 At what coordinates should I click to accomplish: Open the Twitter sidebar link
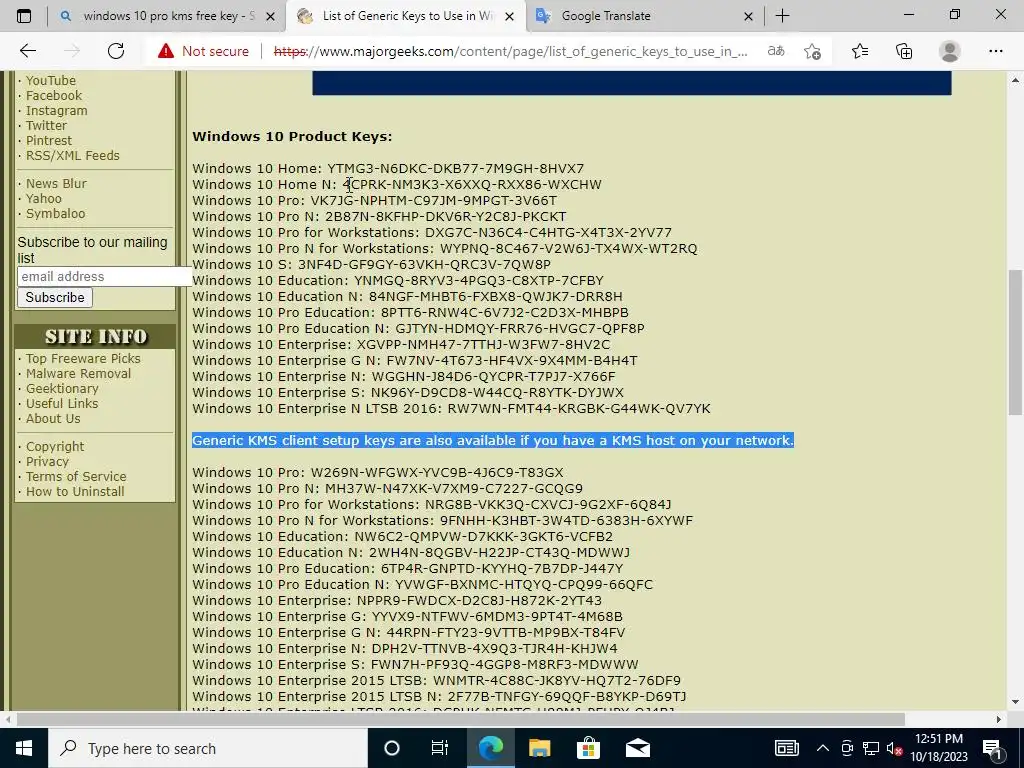46,125
